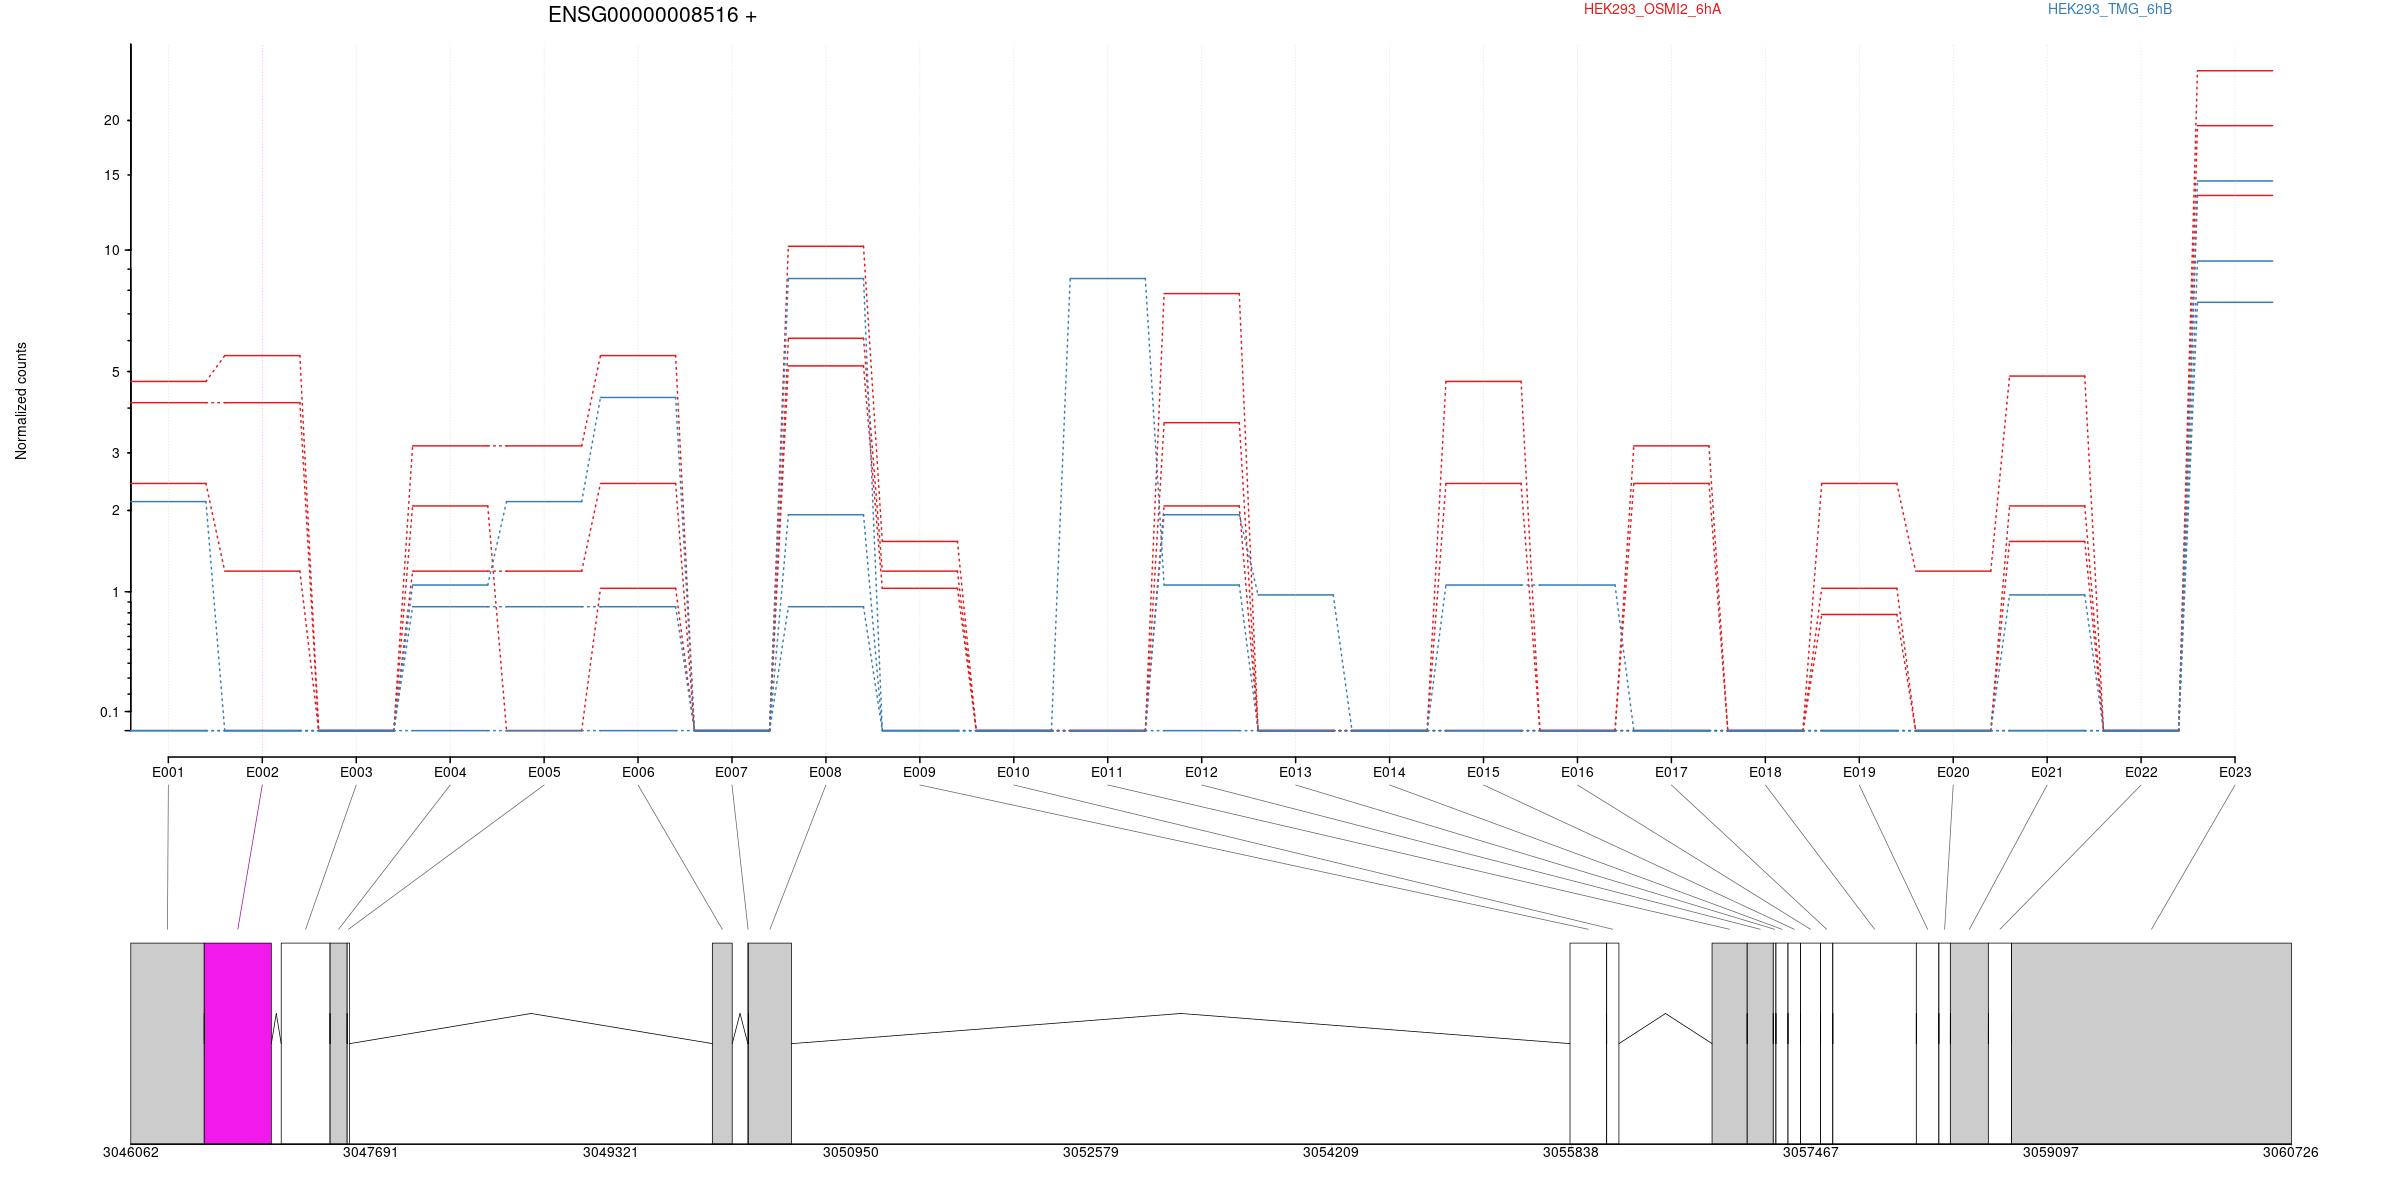
Task: Click the magenta highlighted exon block
Action: pyautogui.click(x=238, y=1043)
